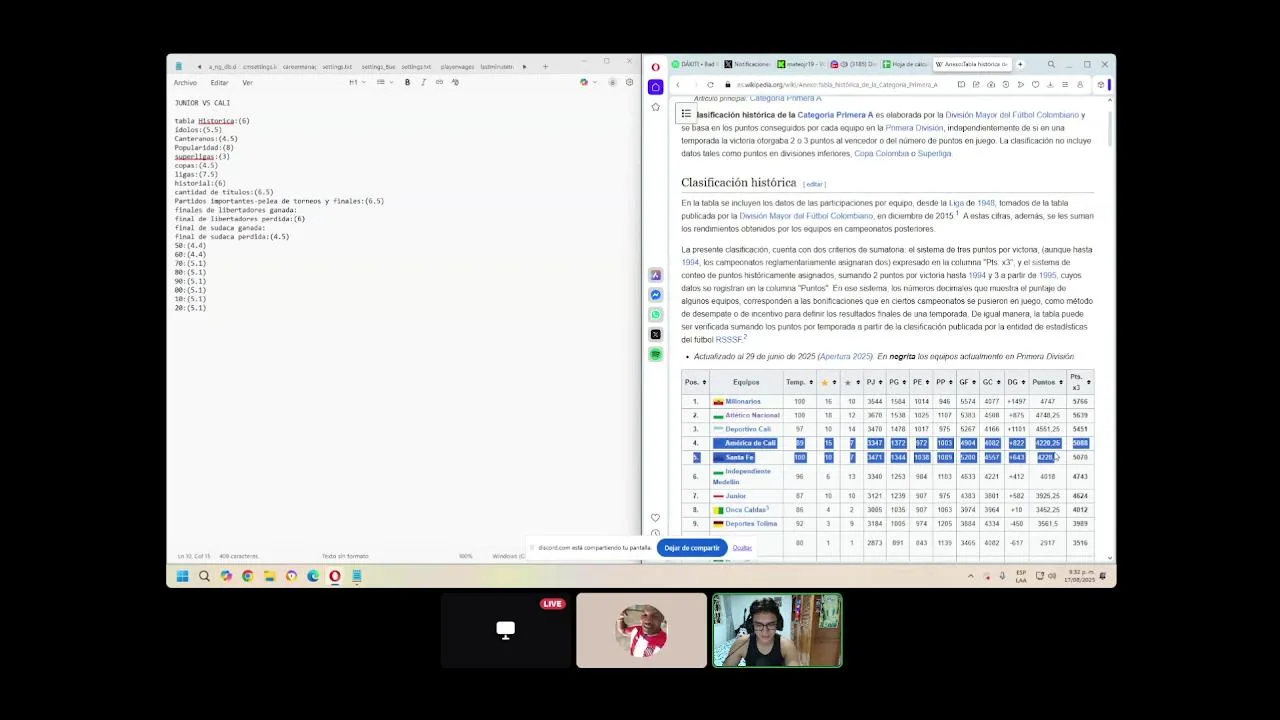Open Opera menu logo
The image size is (1280, 720).
[655, 67]
